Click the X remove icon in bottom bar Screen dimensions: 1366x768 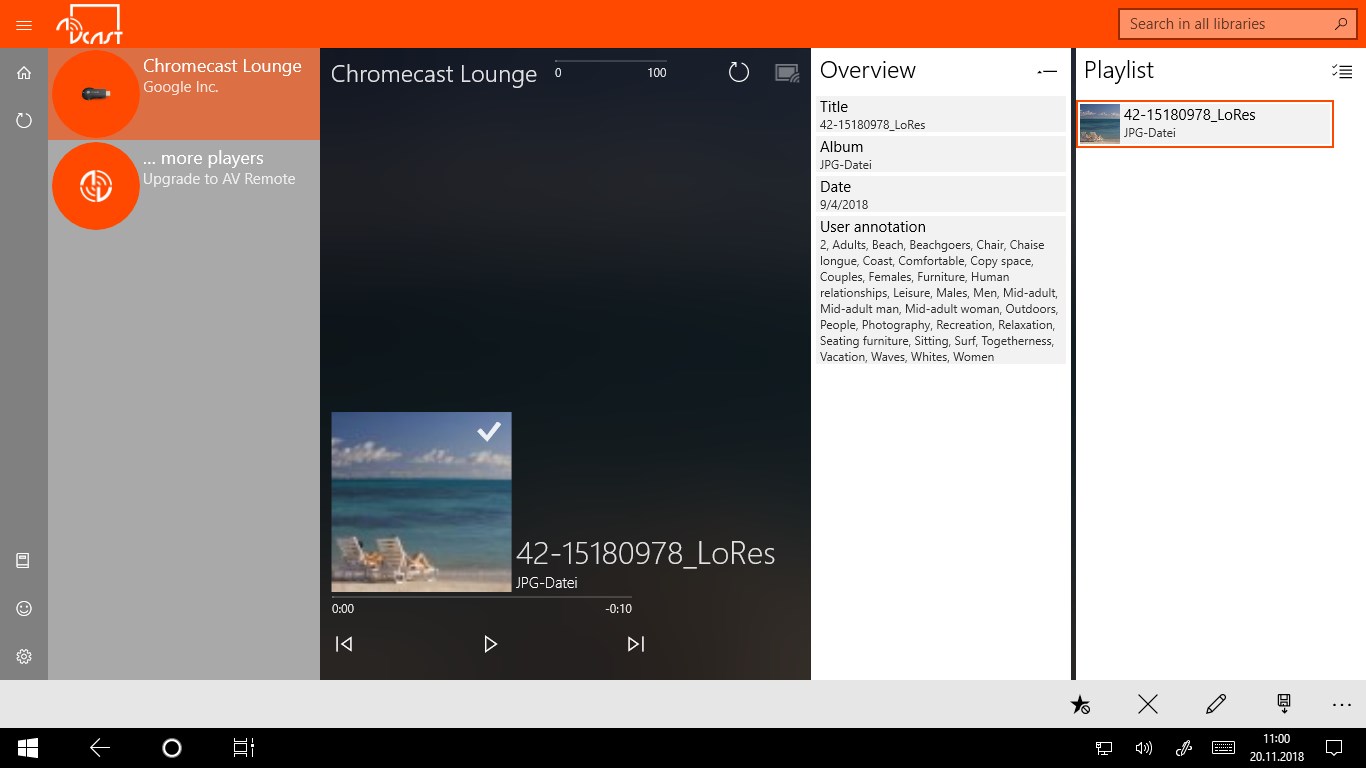click(1148, 704)
